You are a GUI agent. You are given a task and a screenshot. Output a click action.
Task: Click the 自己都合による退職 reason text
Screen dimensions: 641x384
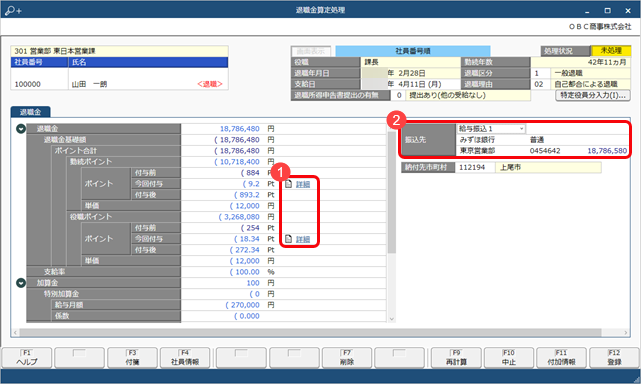click(586, 84)
